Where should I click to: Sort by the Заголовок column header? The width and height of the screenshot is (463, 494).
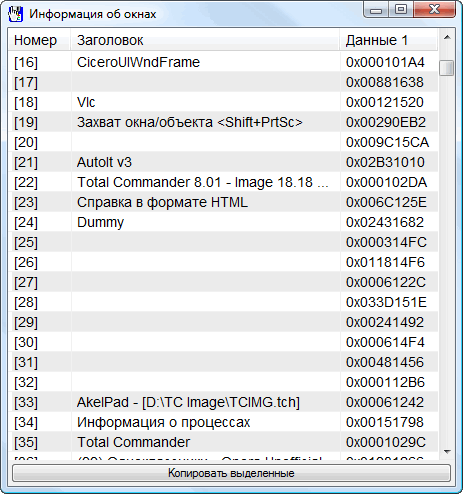click(x=205, y=40)
